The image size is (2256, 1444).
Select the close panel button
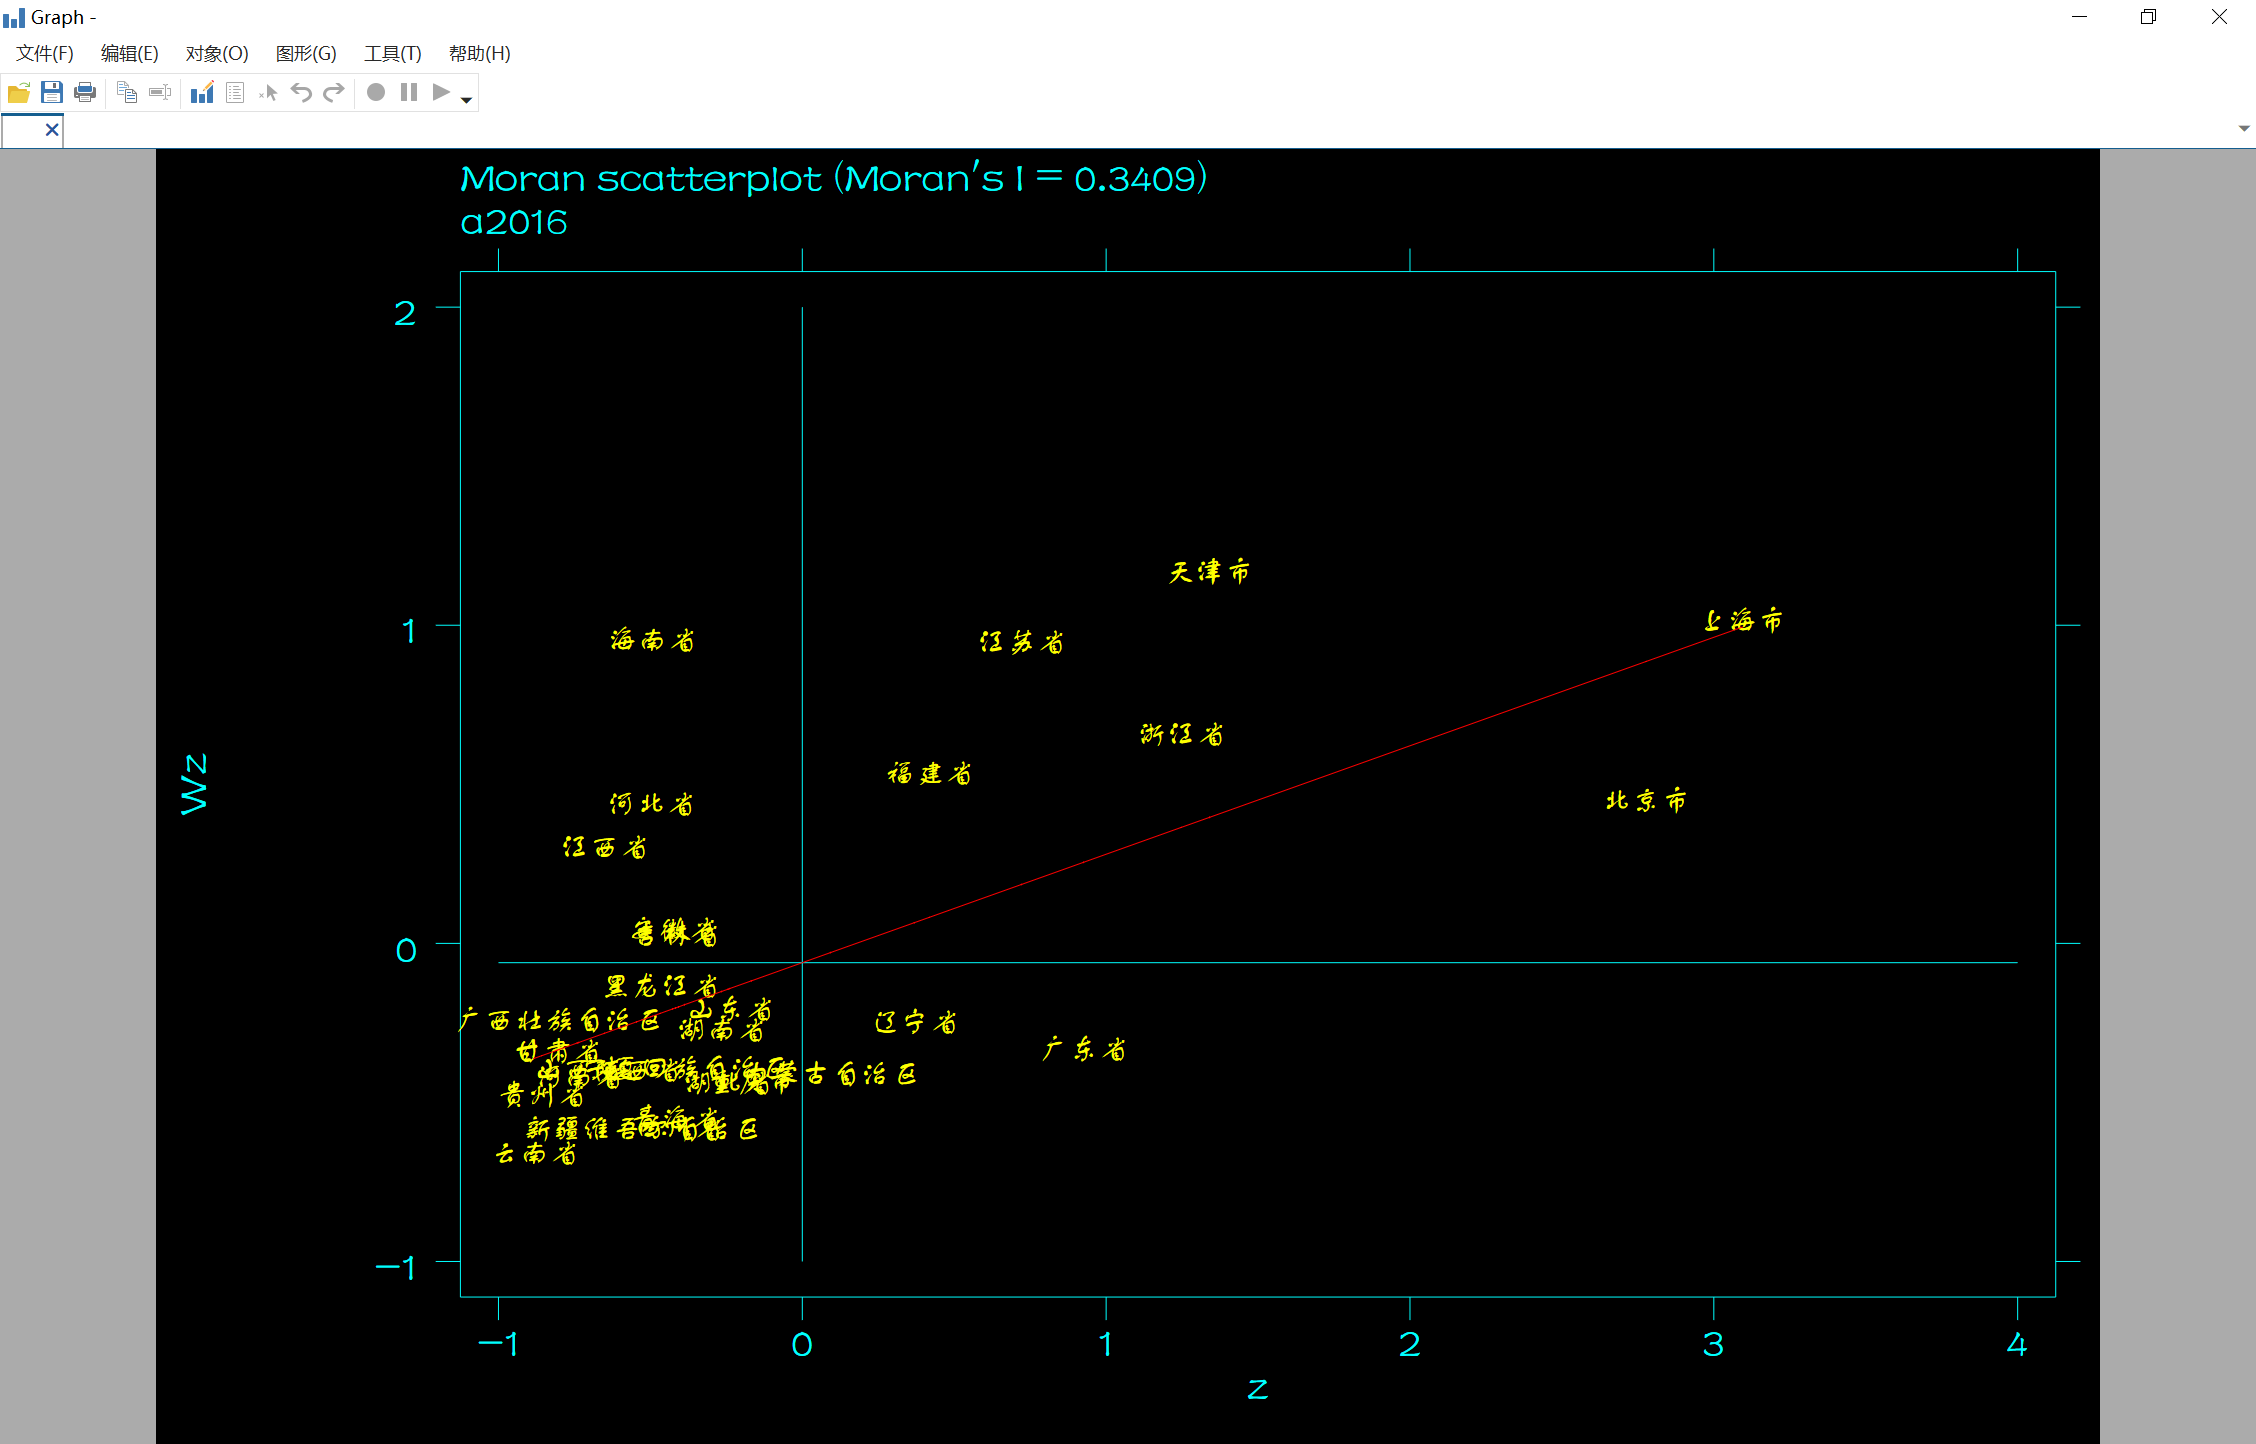click(x=43, y=128)
